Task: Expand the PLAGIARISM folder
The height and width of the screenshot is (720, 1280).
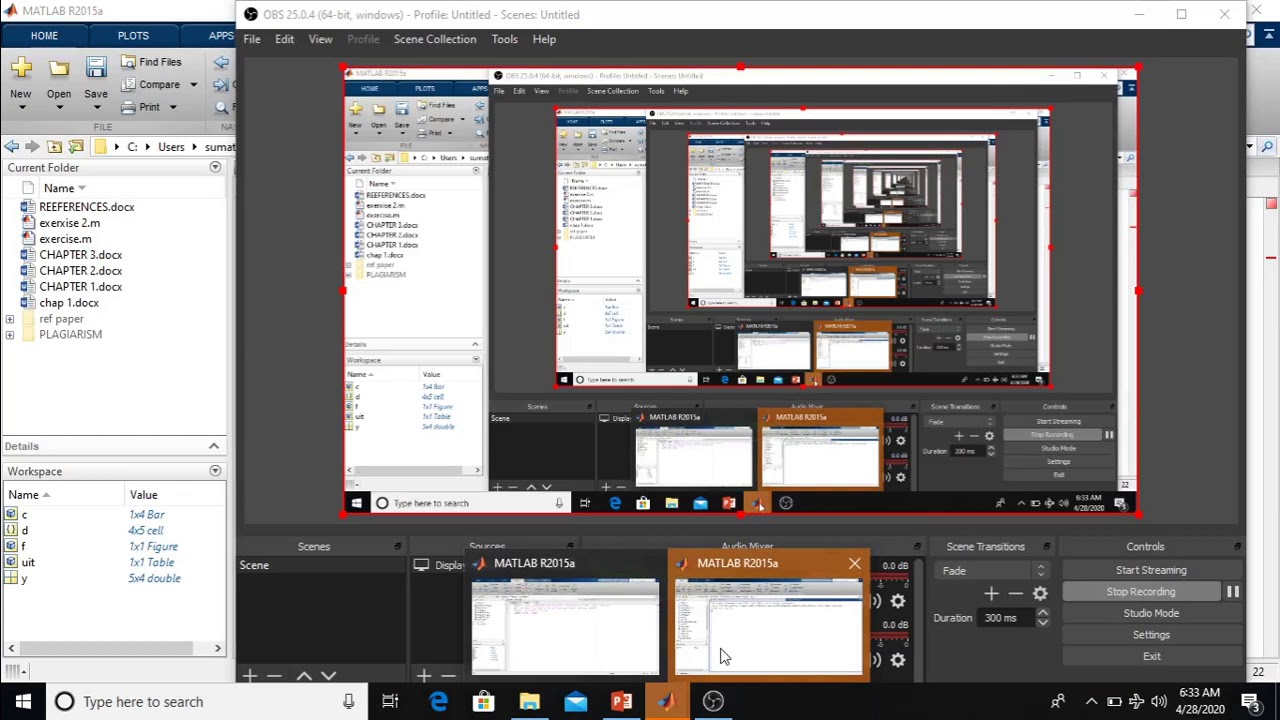Action: 10,335
